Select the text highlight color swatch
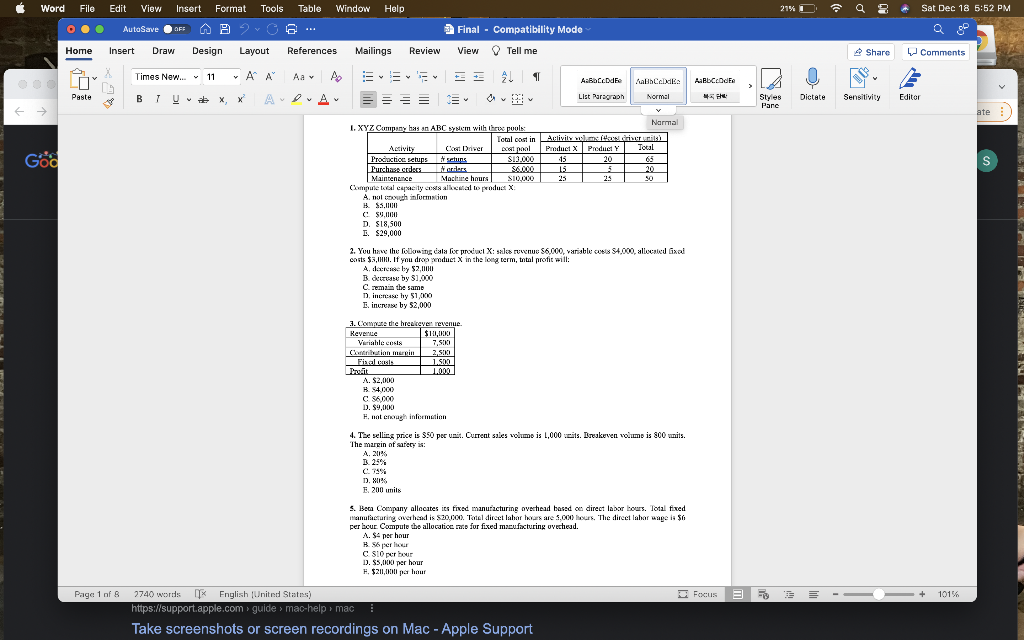1024x640 pixels. click(297, 98)
